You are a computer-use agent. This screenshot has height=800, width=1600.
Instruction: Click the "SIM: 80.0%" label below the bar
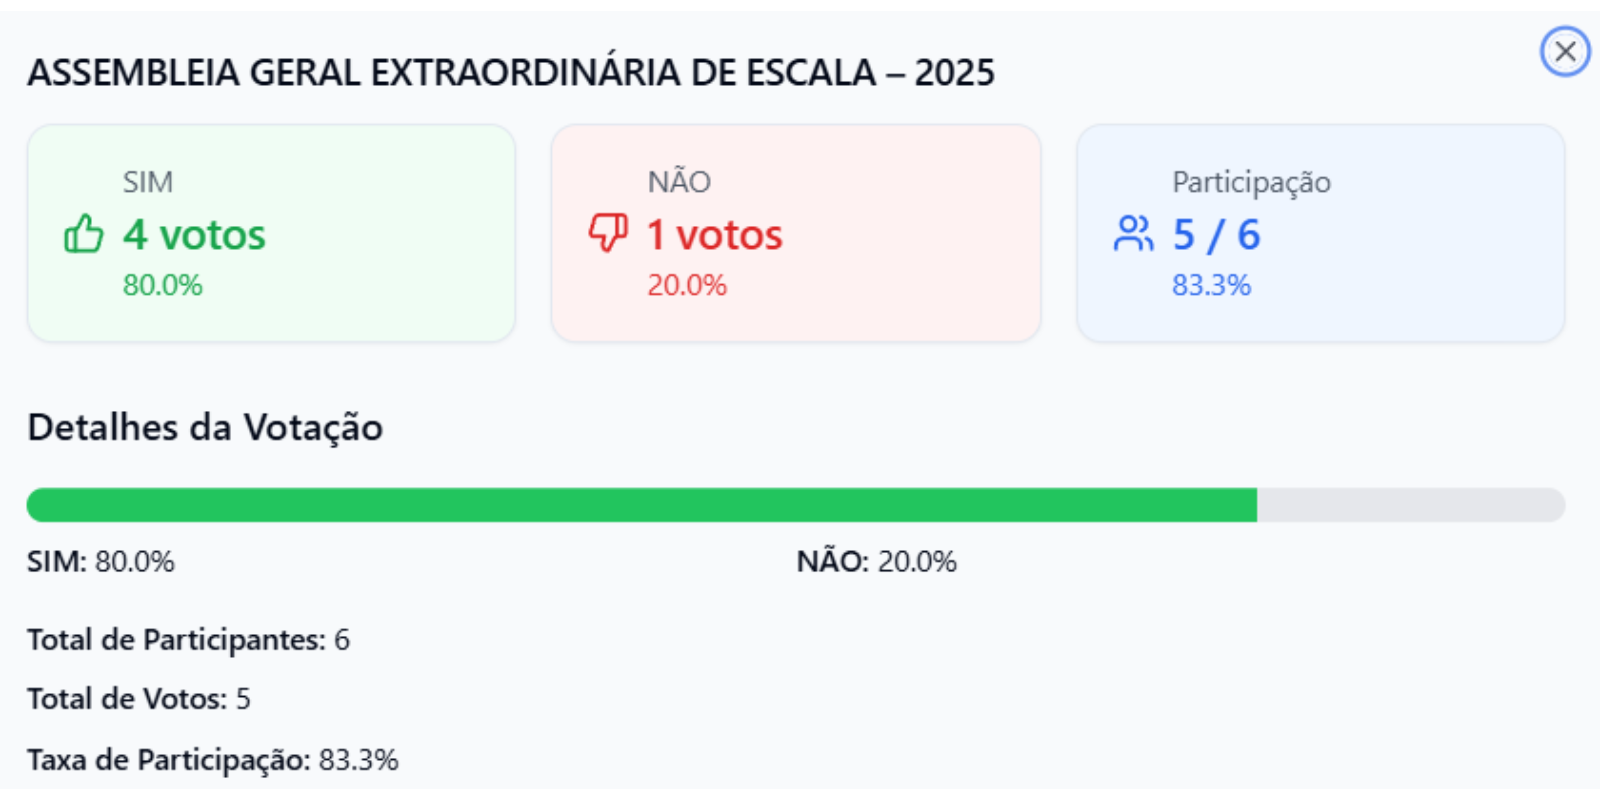[x=101, y=561]
